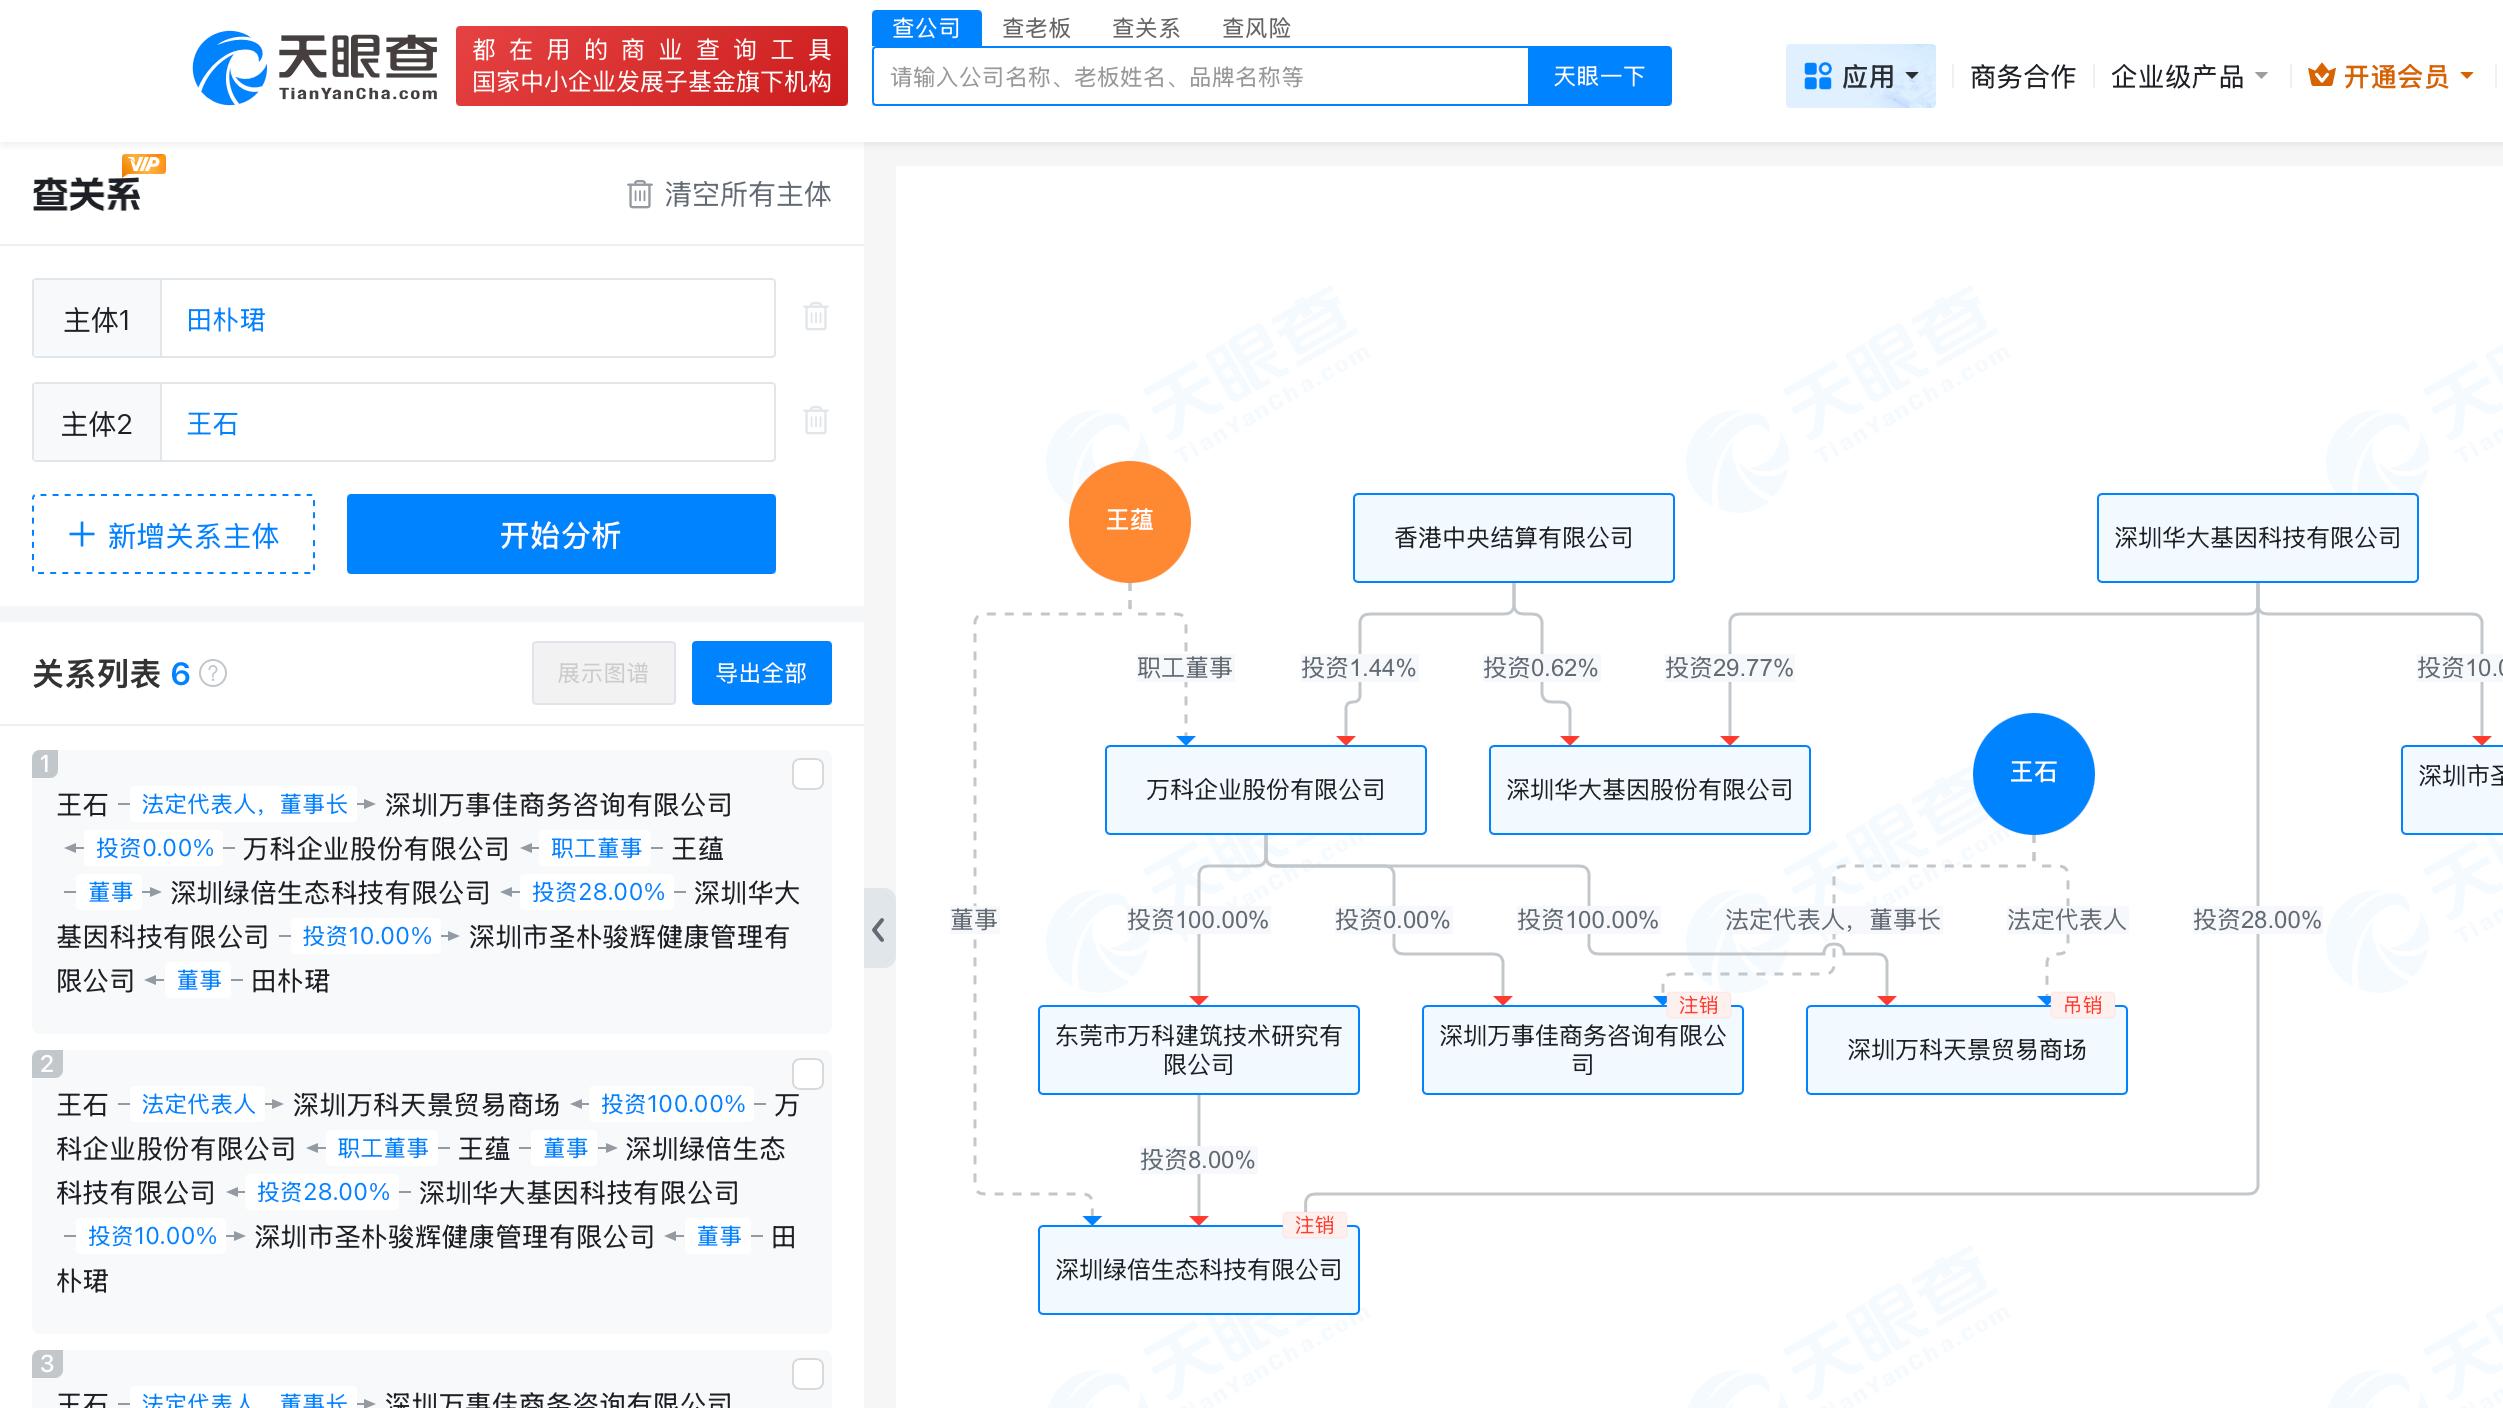This screenshot has width=2503, height=1408.
Task: Open the 应用 dropdown
Action: [1861, 75]
